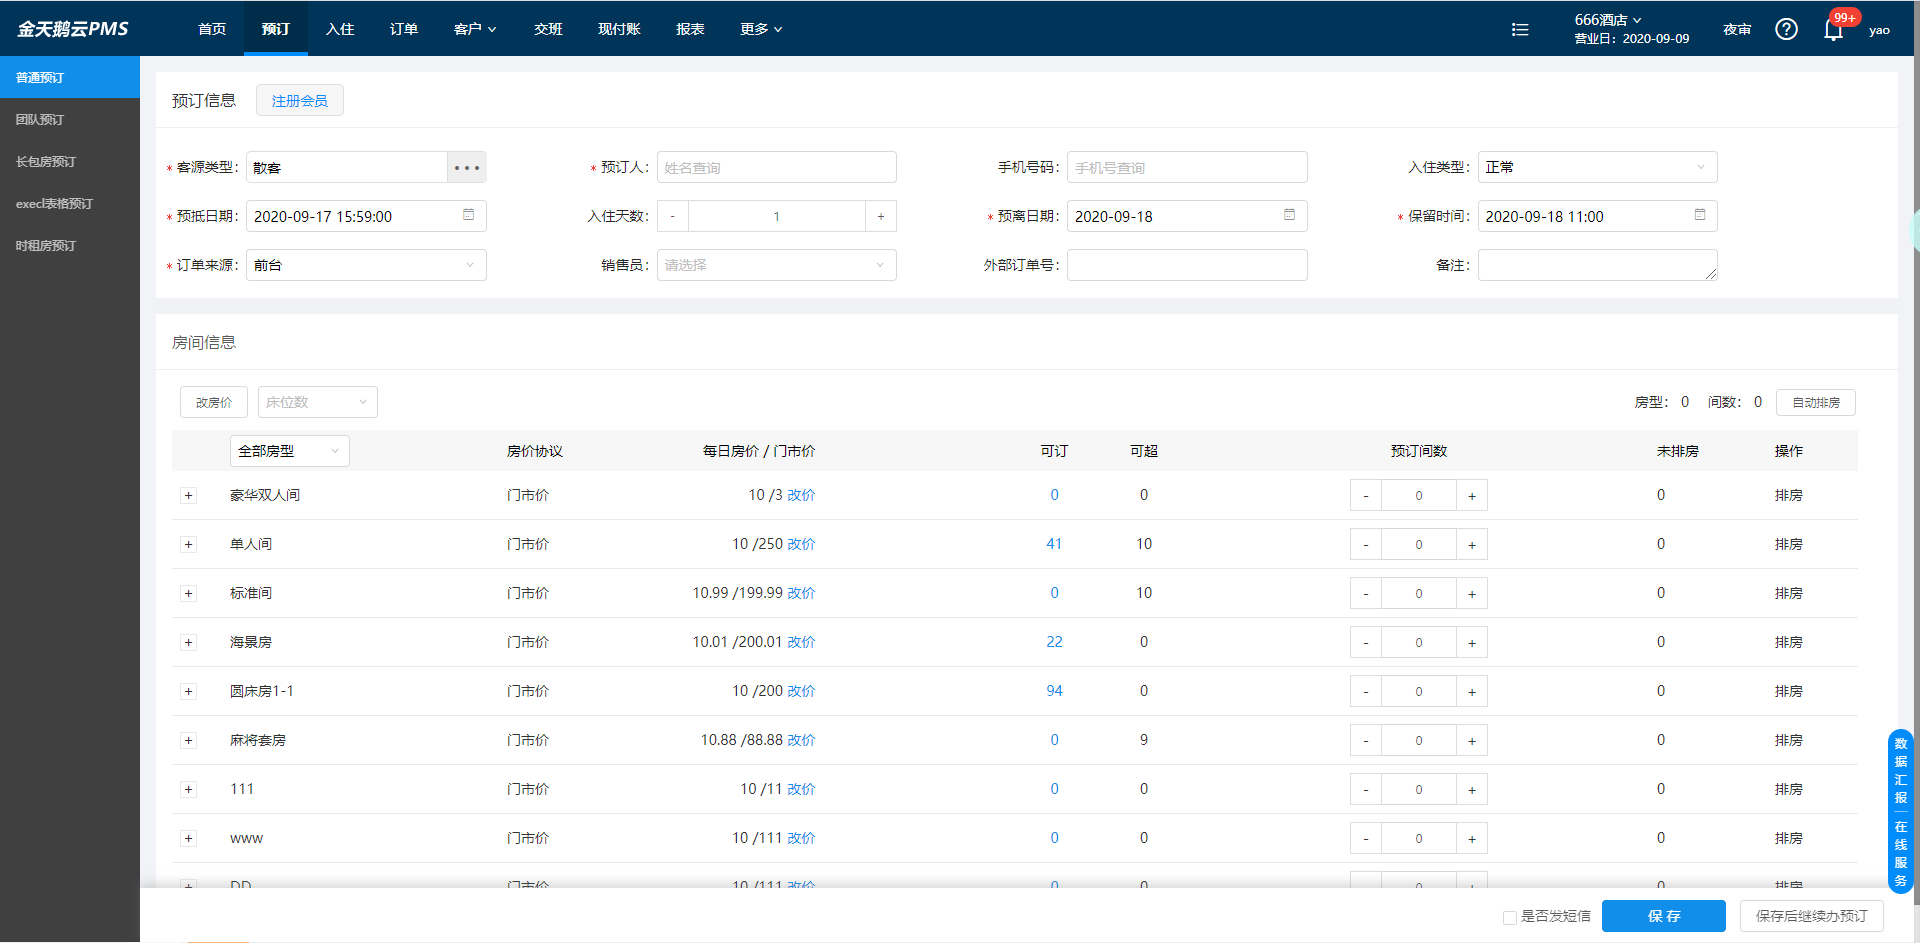This screenshot has width=1920, height=943.
Task: Increase 圆床房1-1 booking count
Action: pyautogui.click(x=1472, y=691)
